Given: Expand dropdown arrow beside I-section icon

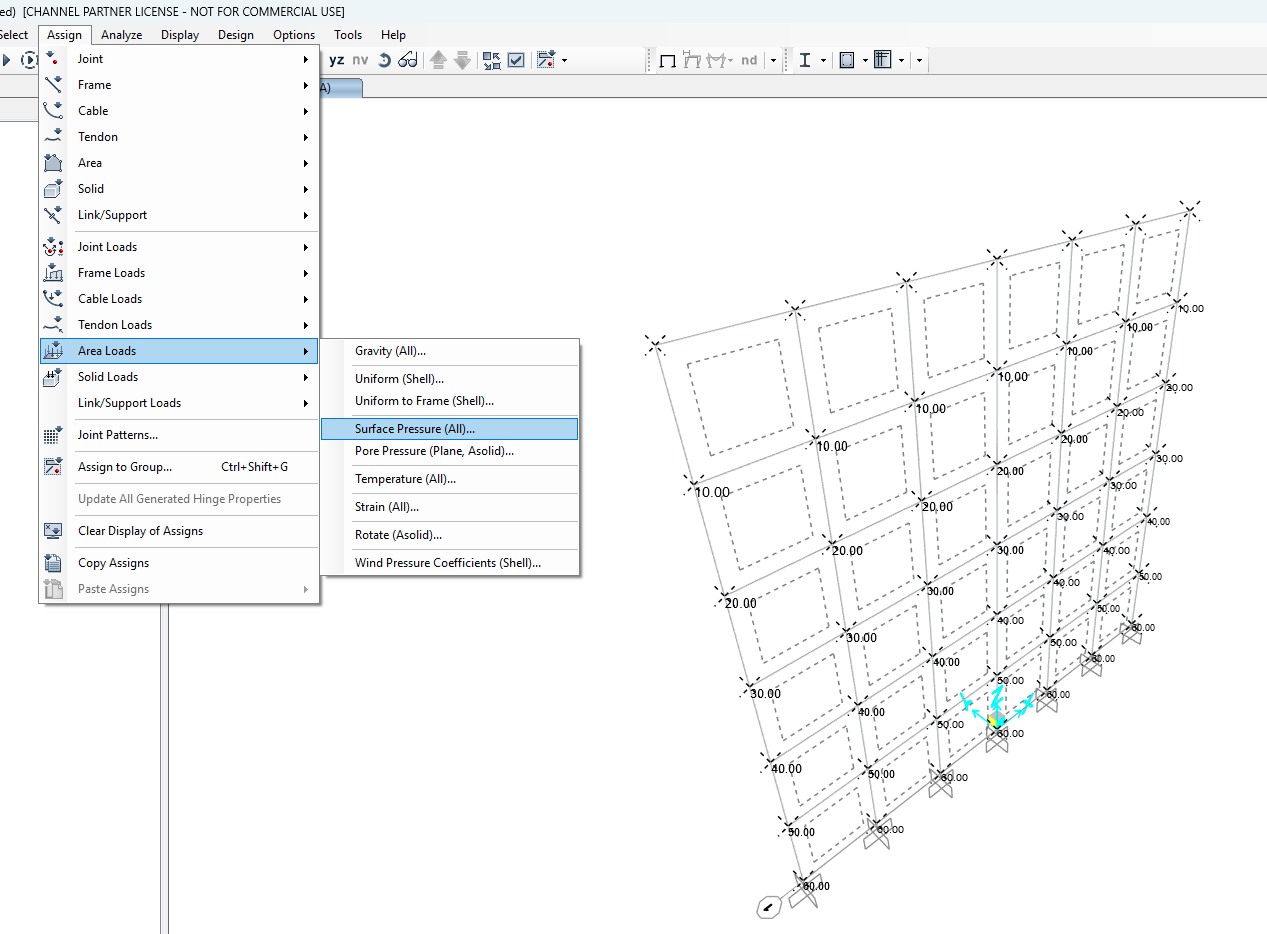Looking at the screenshot, I should [x=824, y=60].
